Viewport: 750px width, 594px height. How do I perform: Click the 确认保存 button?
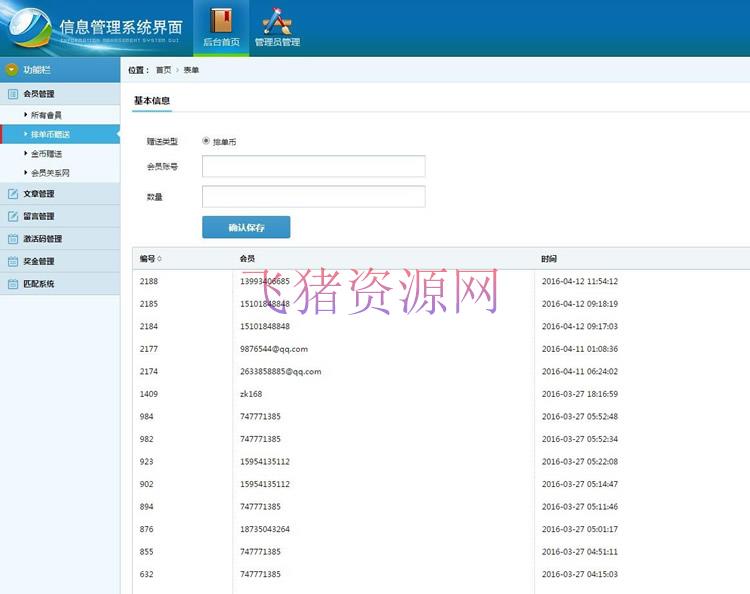click(x=246, y=227)
